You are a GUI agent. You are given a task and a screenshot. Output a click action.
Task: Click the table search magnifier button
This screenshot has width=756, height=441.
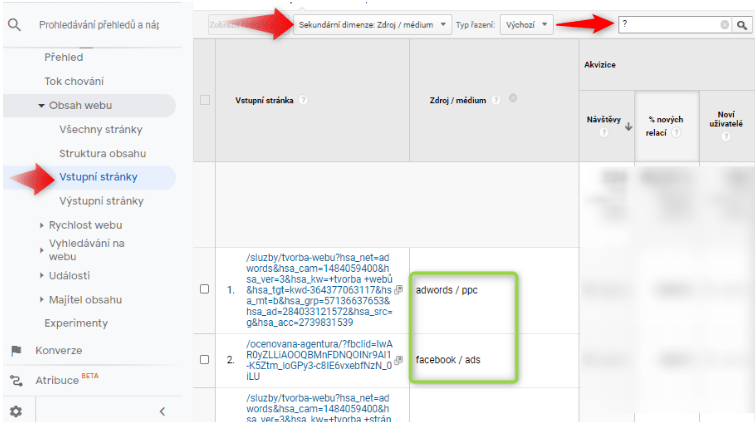742,25
